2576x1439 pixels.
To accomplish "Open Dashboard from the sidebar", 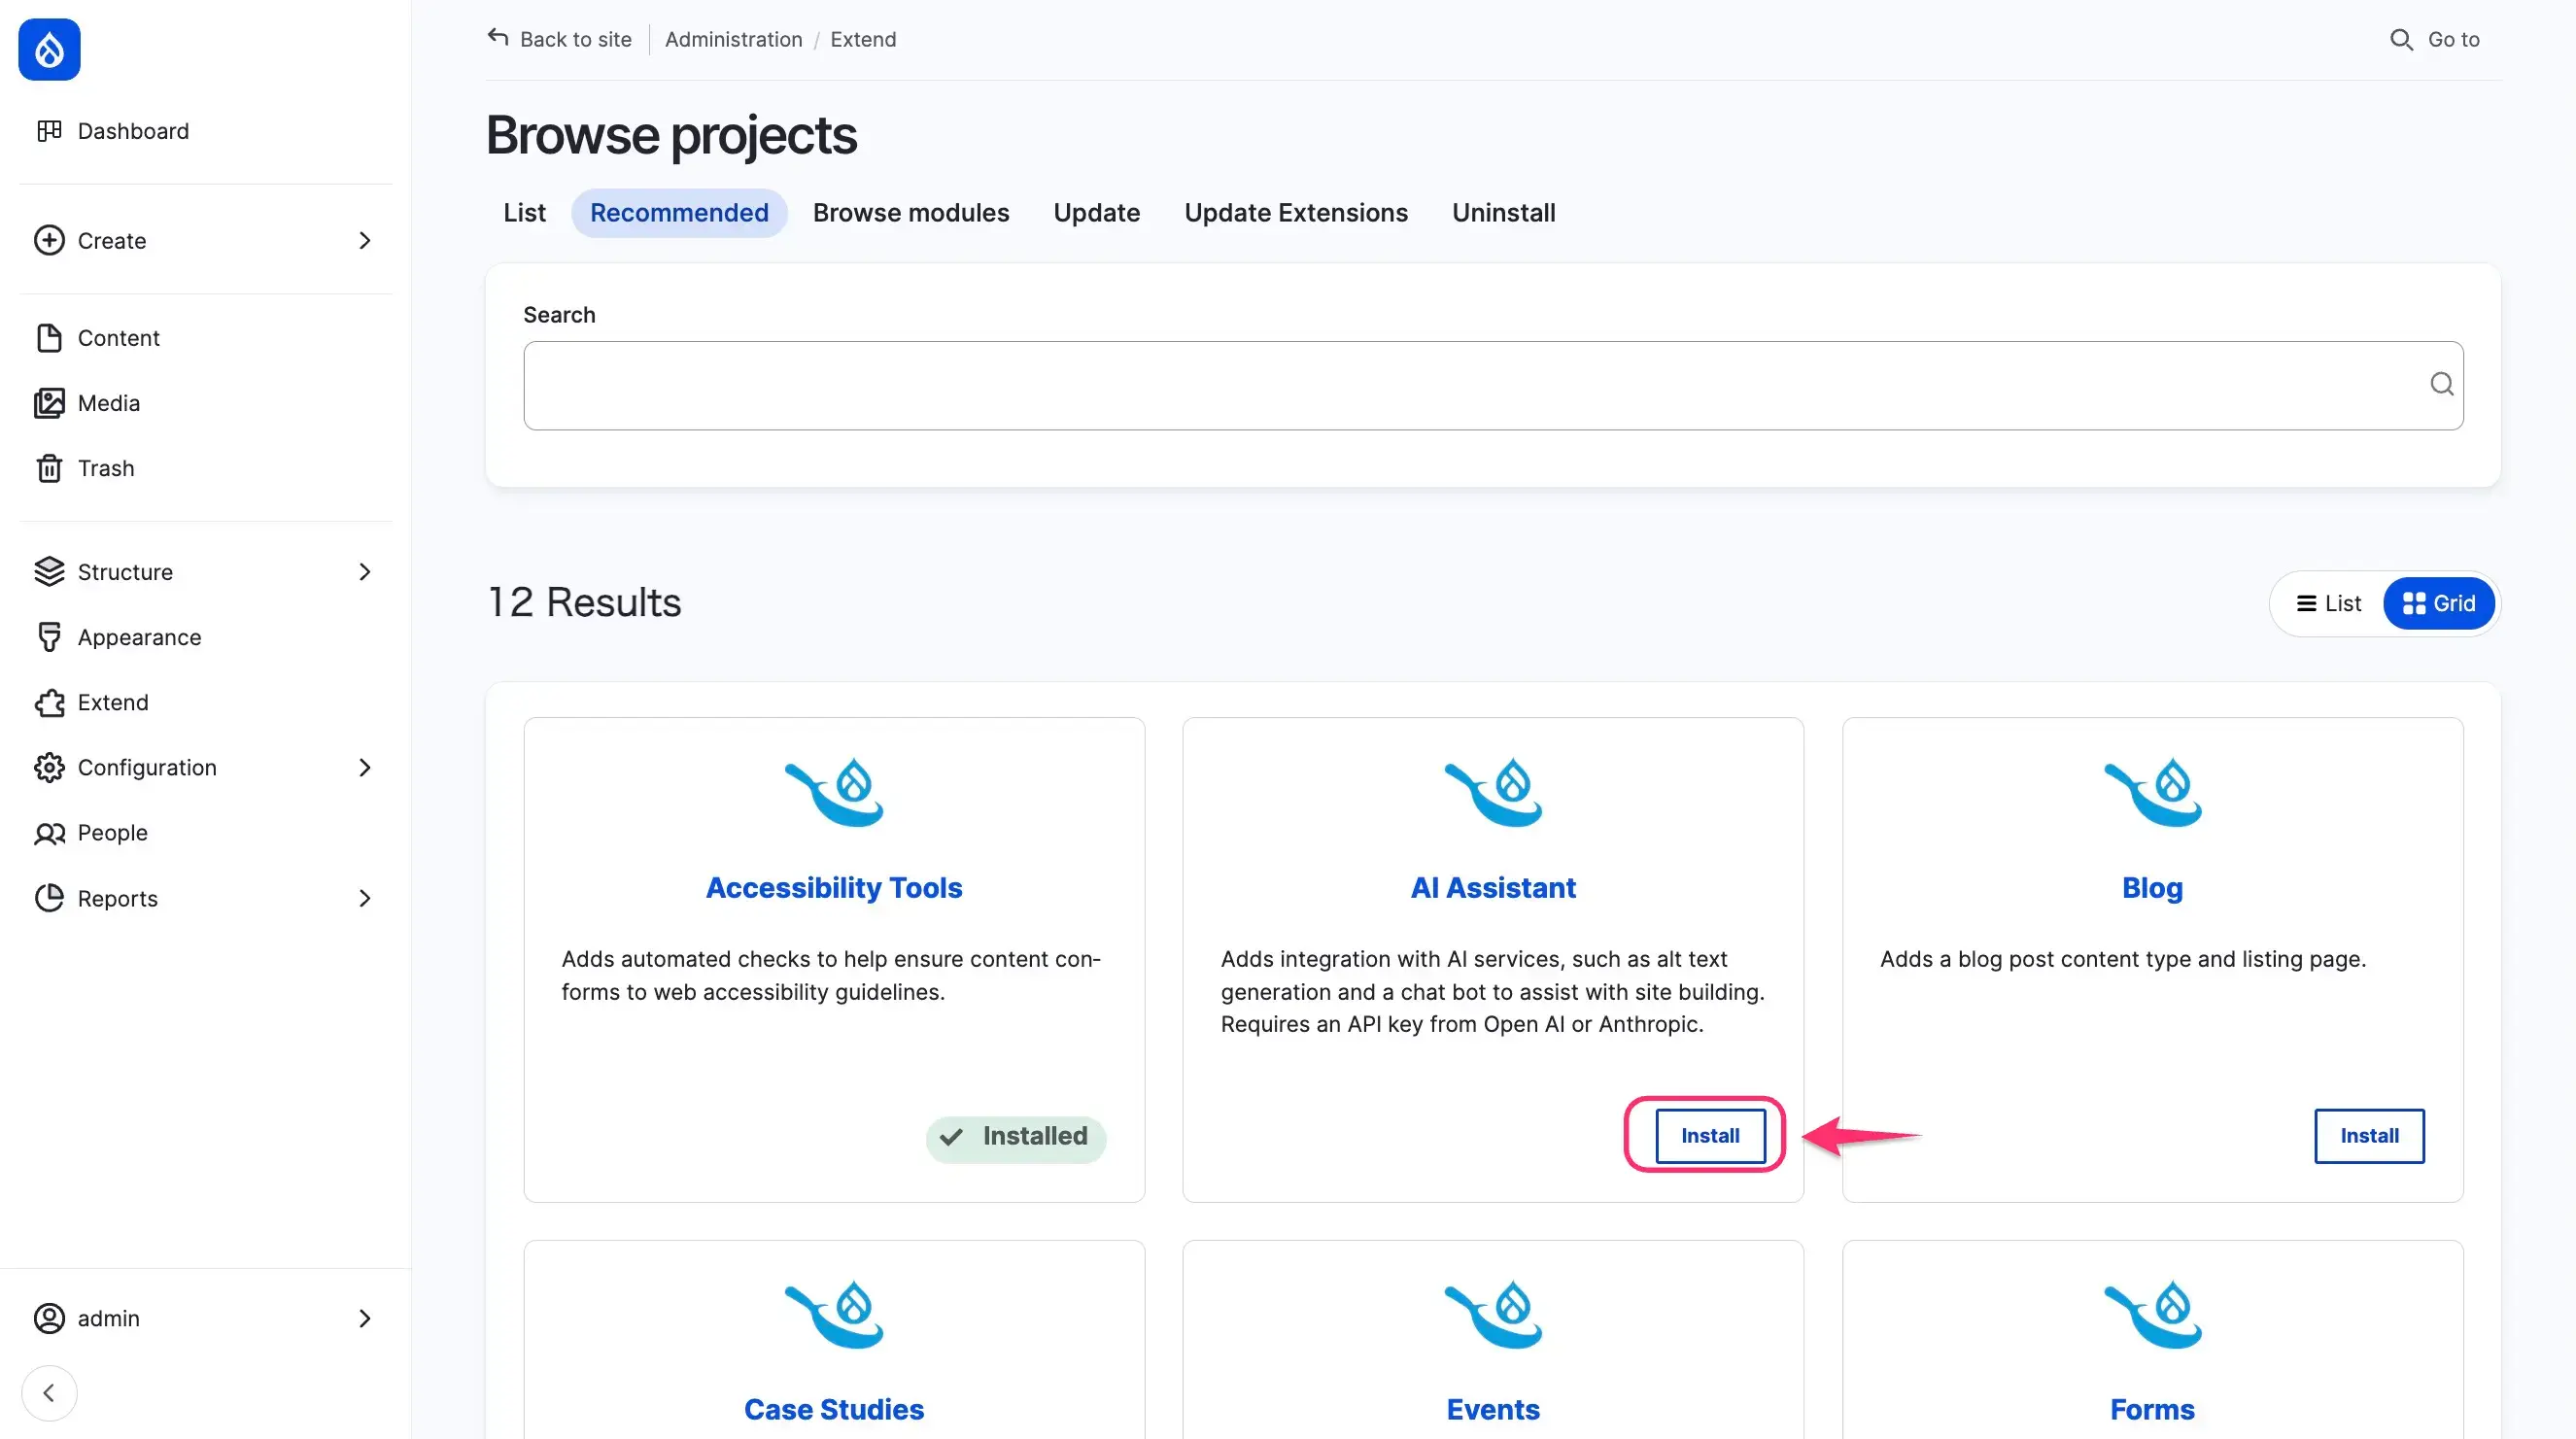I will 132,131.
